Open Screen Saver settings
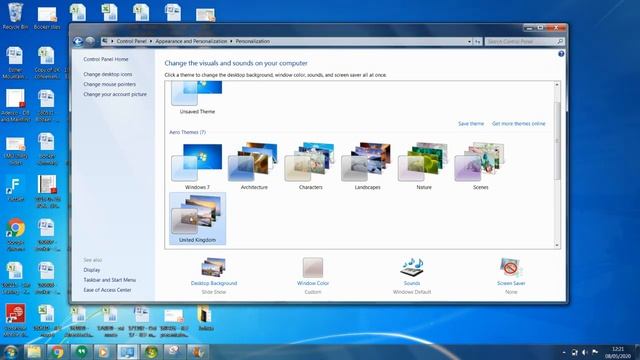Viewport: 640px width, 360px height. tap(511, 276)
